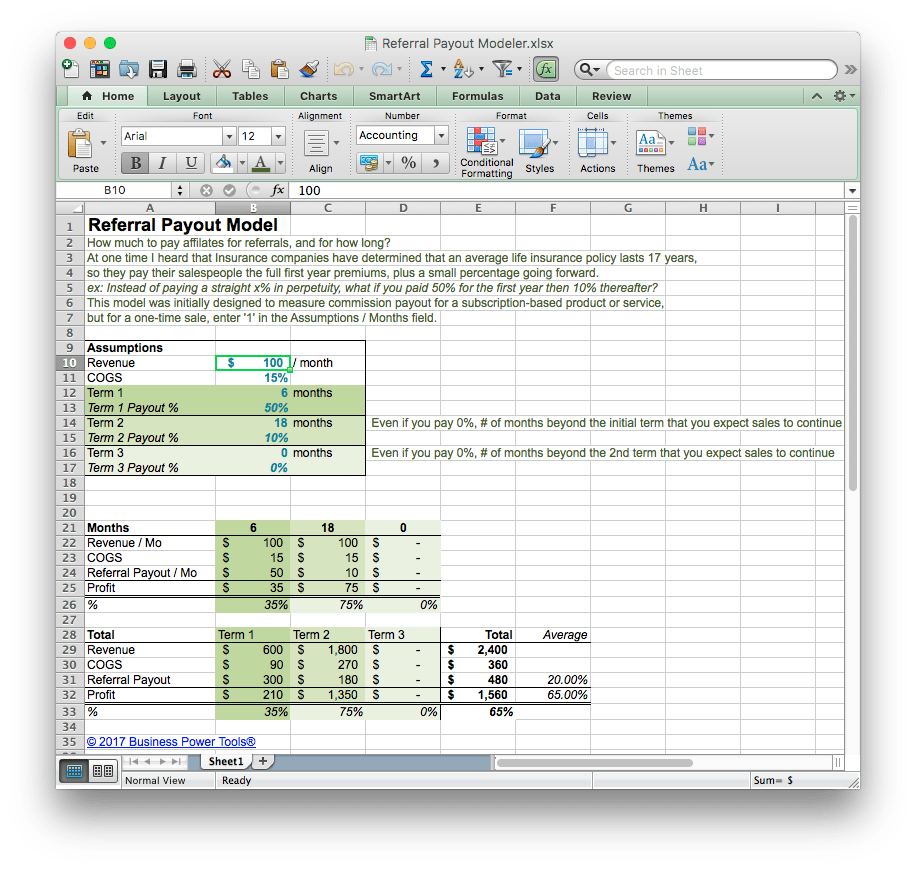The width and height of the screenshot is (916, 869).
Task: Toggle underline formatting
Action: pyautogui.click(x=190, y=163)
